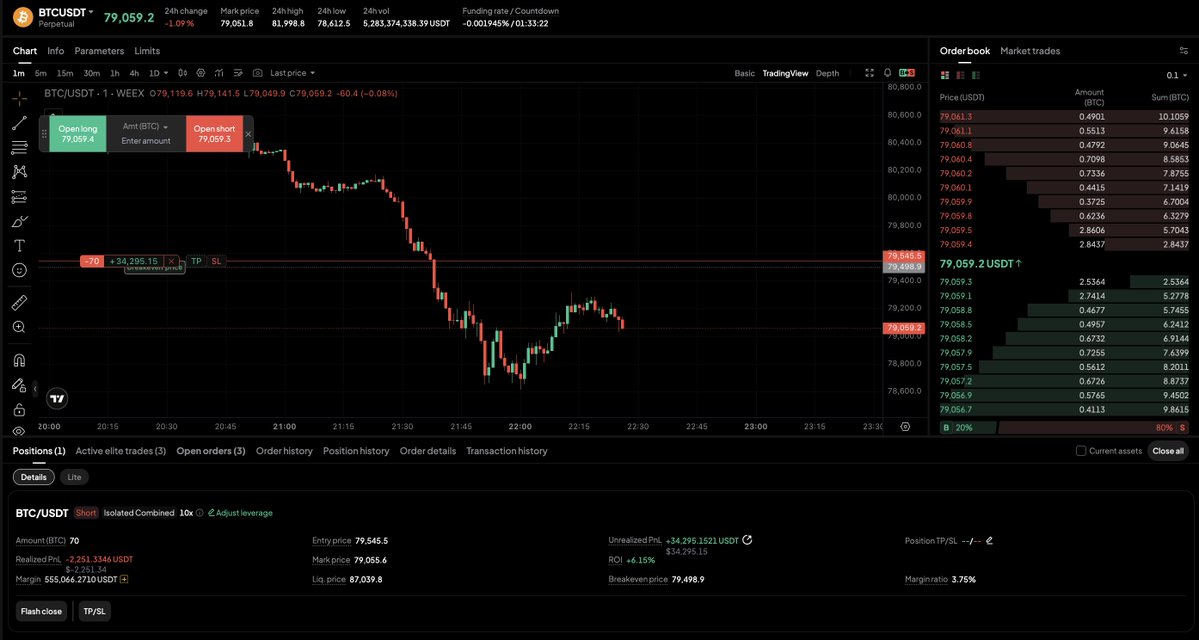
Task: Select the ruler measure tool
Action: [x=19, y=302]
